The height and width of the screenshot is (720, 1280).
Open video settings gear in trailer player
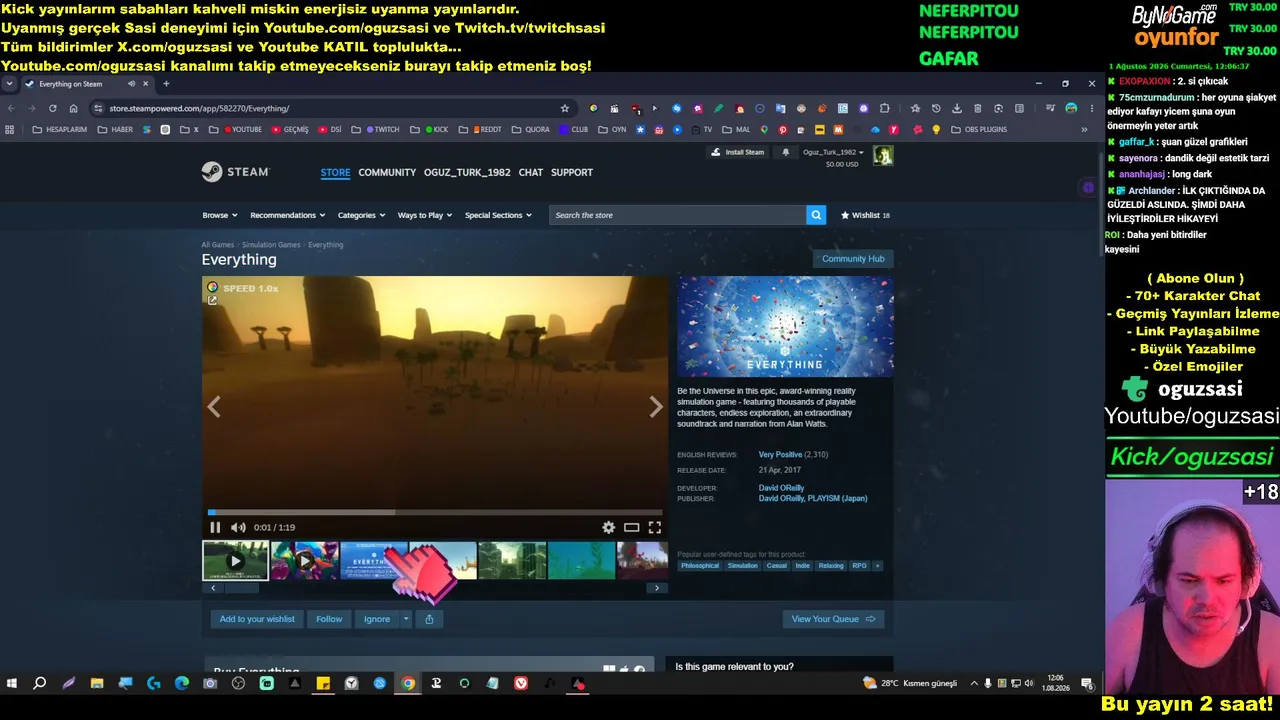pos(608,527)
